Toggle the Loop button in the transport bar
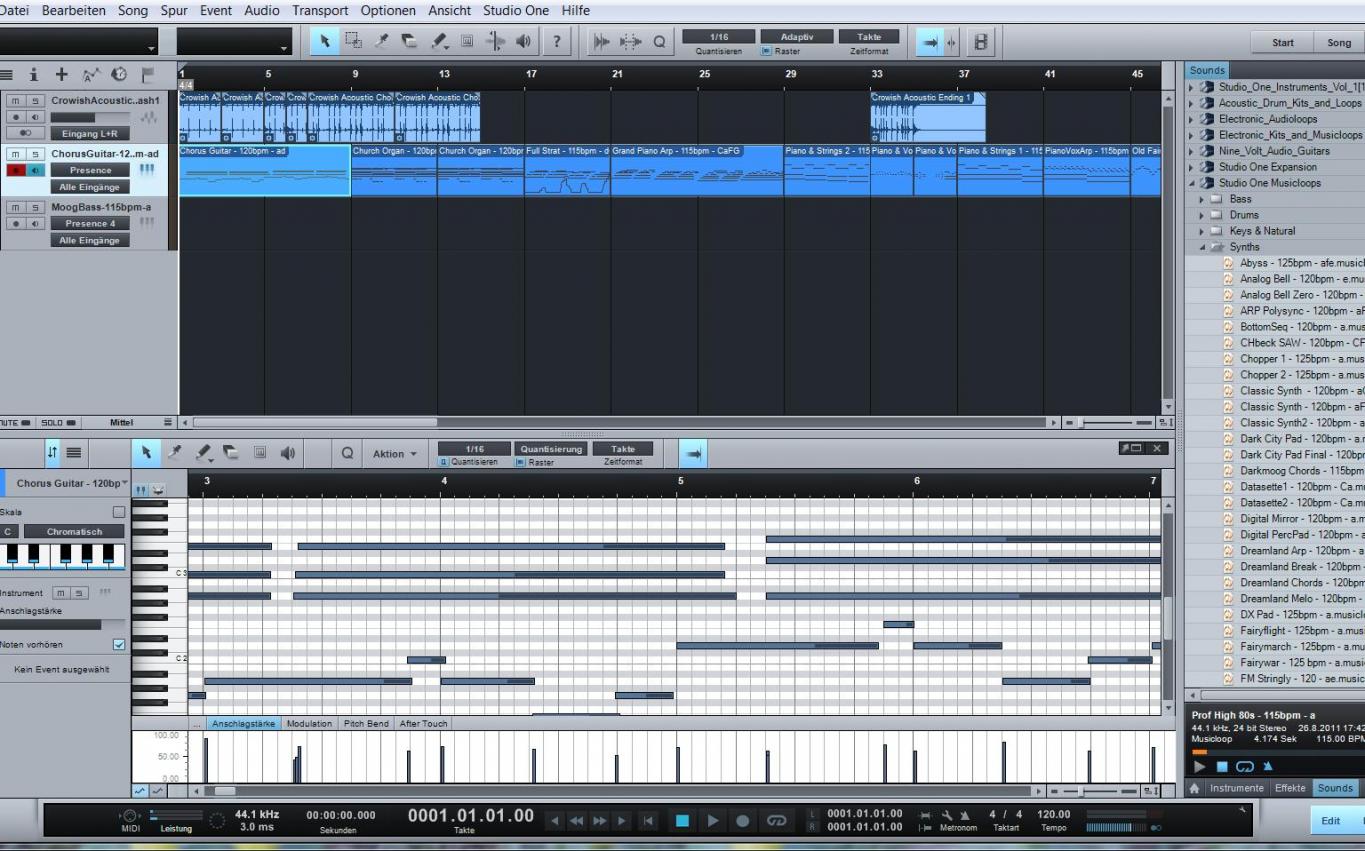The height and width of the screenshot is (851, 1365). pyautogui.click(x=776, y=820)
